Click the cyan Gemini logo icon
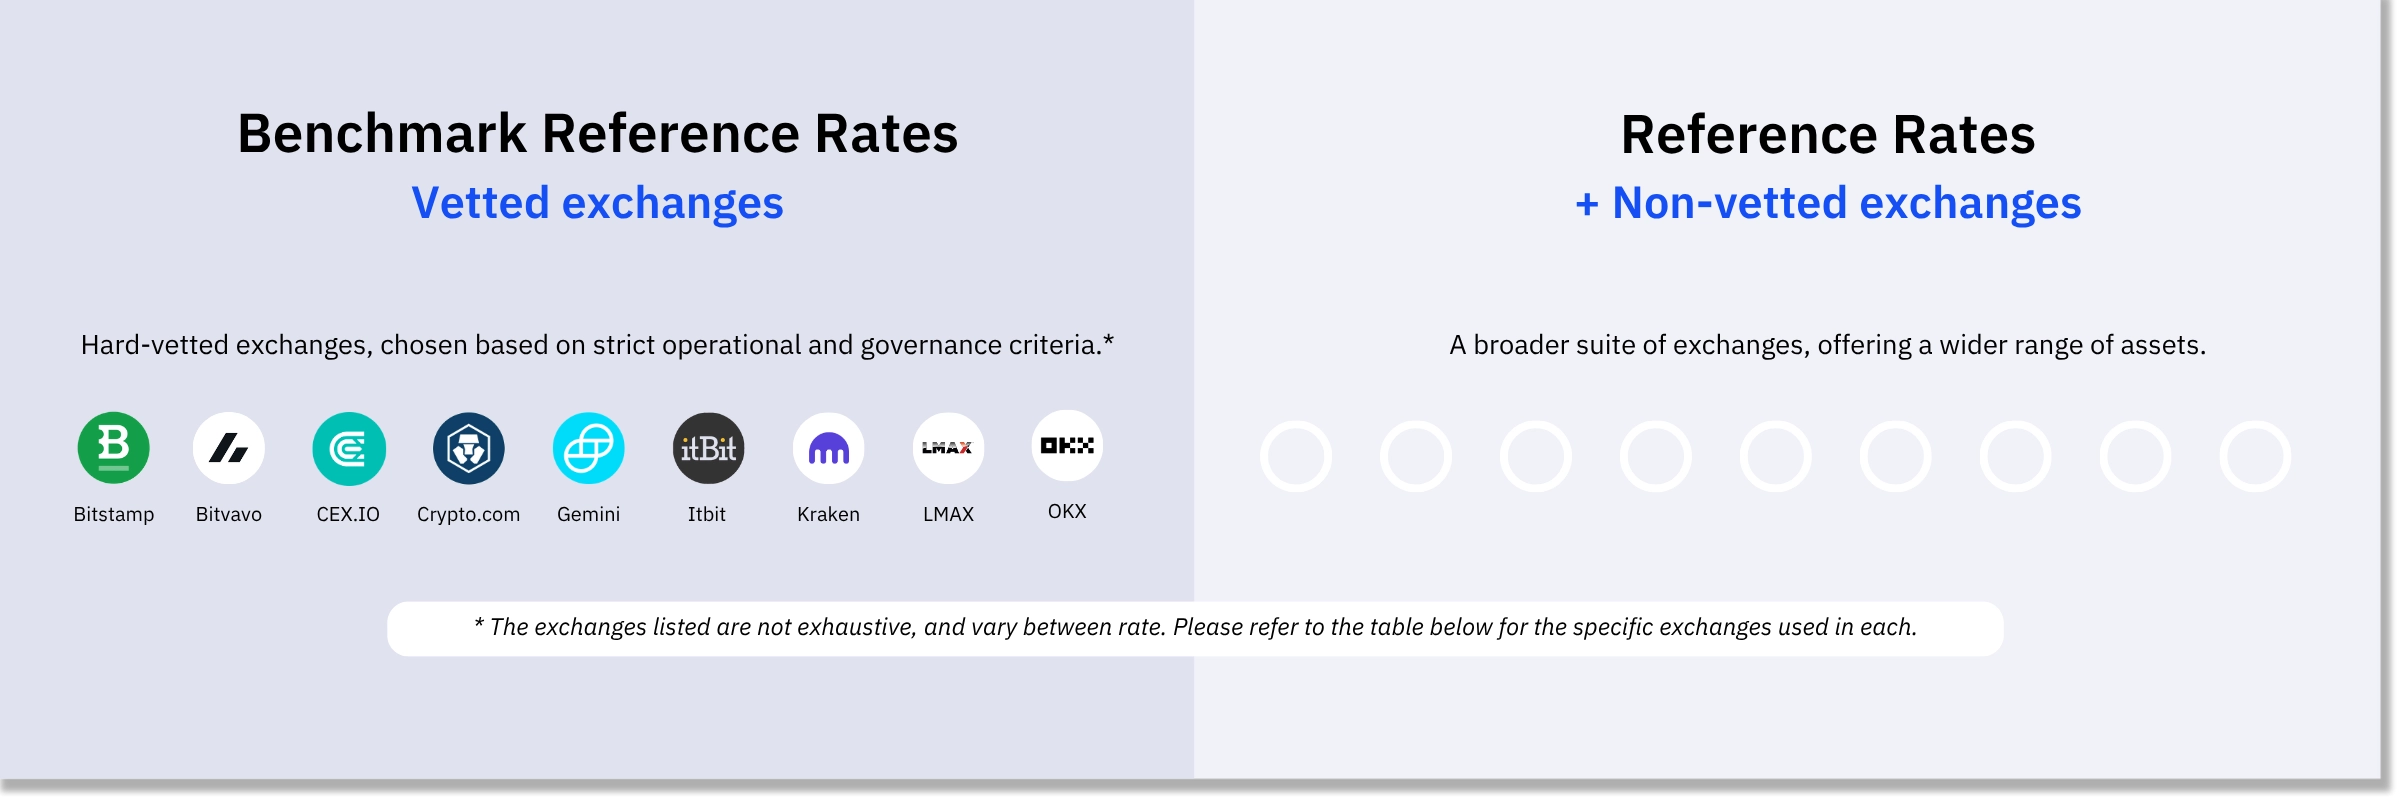 tap(588, 448)
